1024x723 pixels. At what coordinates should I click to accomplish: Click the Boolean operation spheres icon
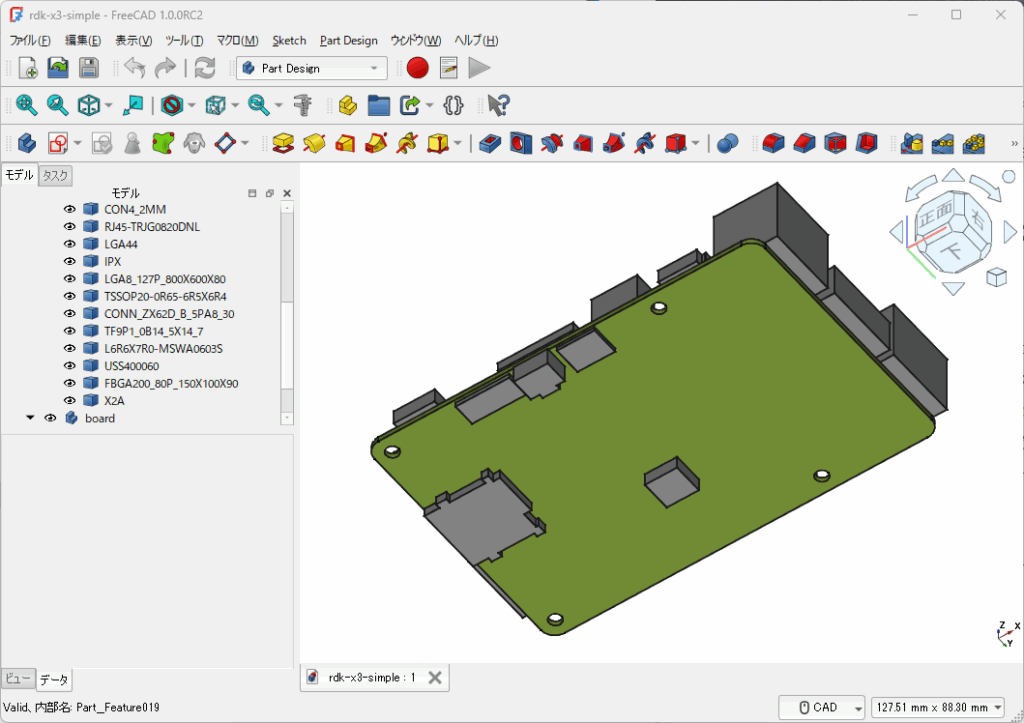pyautogui.click(x=727, y=144)
